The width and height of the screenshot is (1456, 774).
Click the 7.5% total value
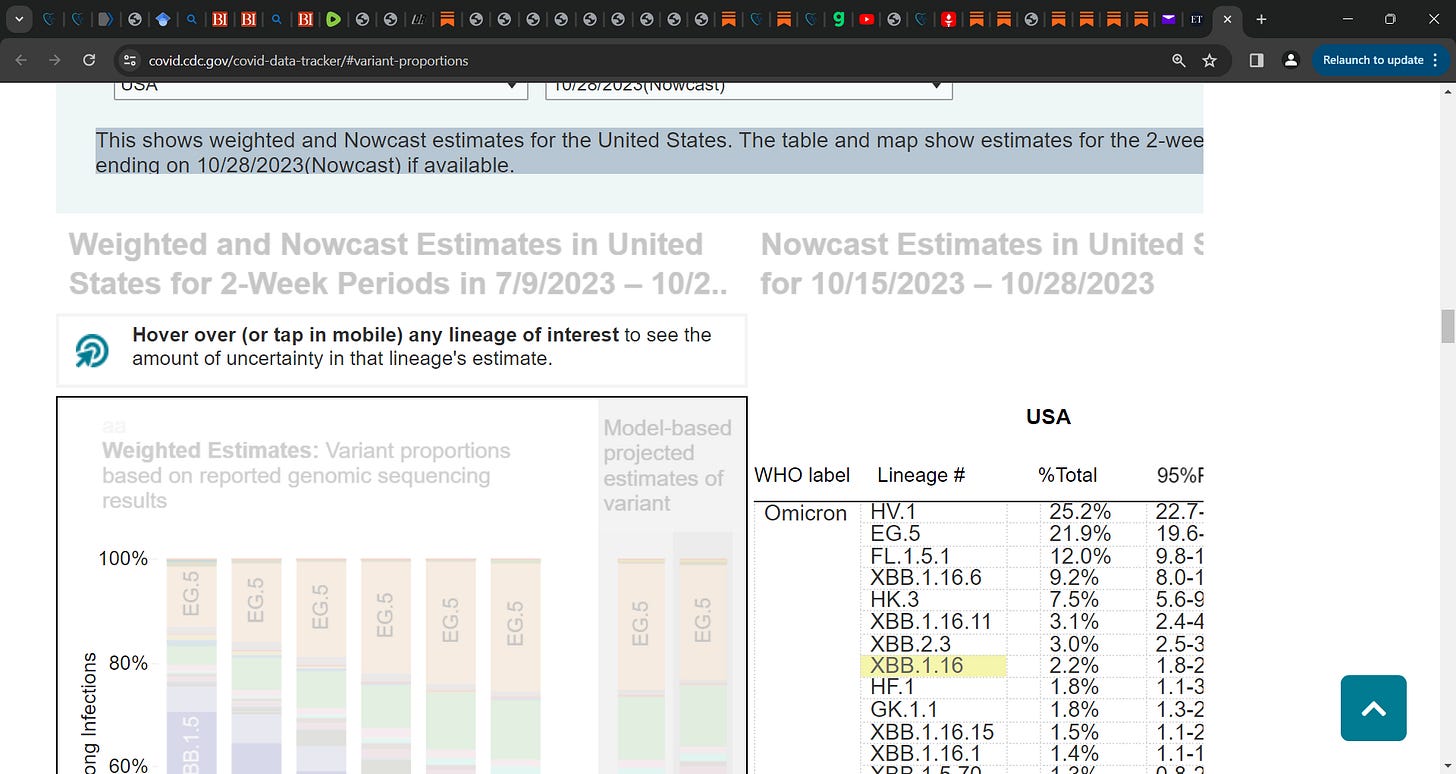click(1074, 600)
